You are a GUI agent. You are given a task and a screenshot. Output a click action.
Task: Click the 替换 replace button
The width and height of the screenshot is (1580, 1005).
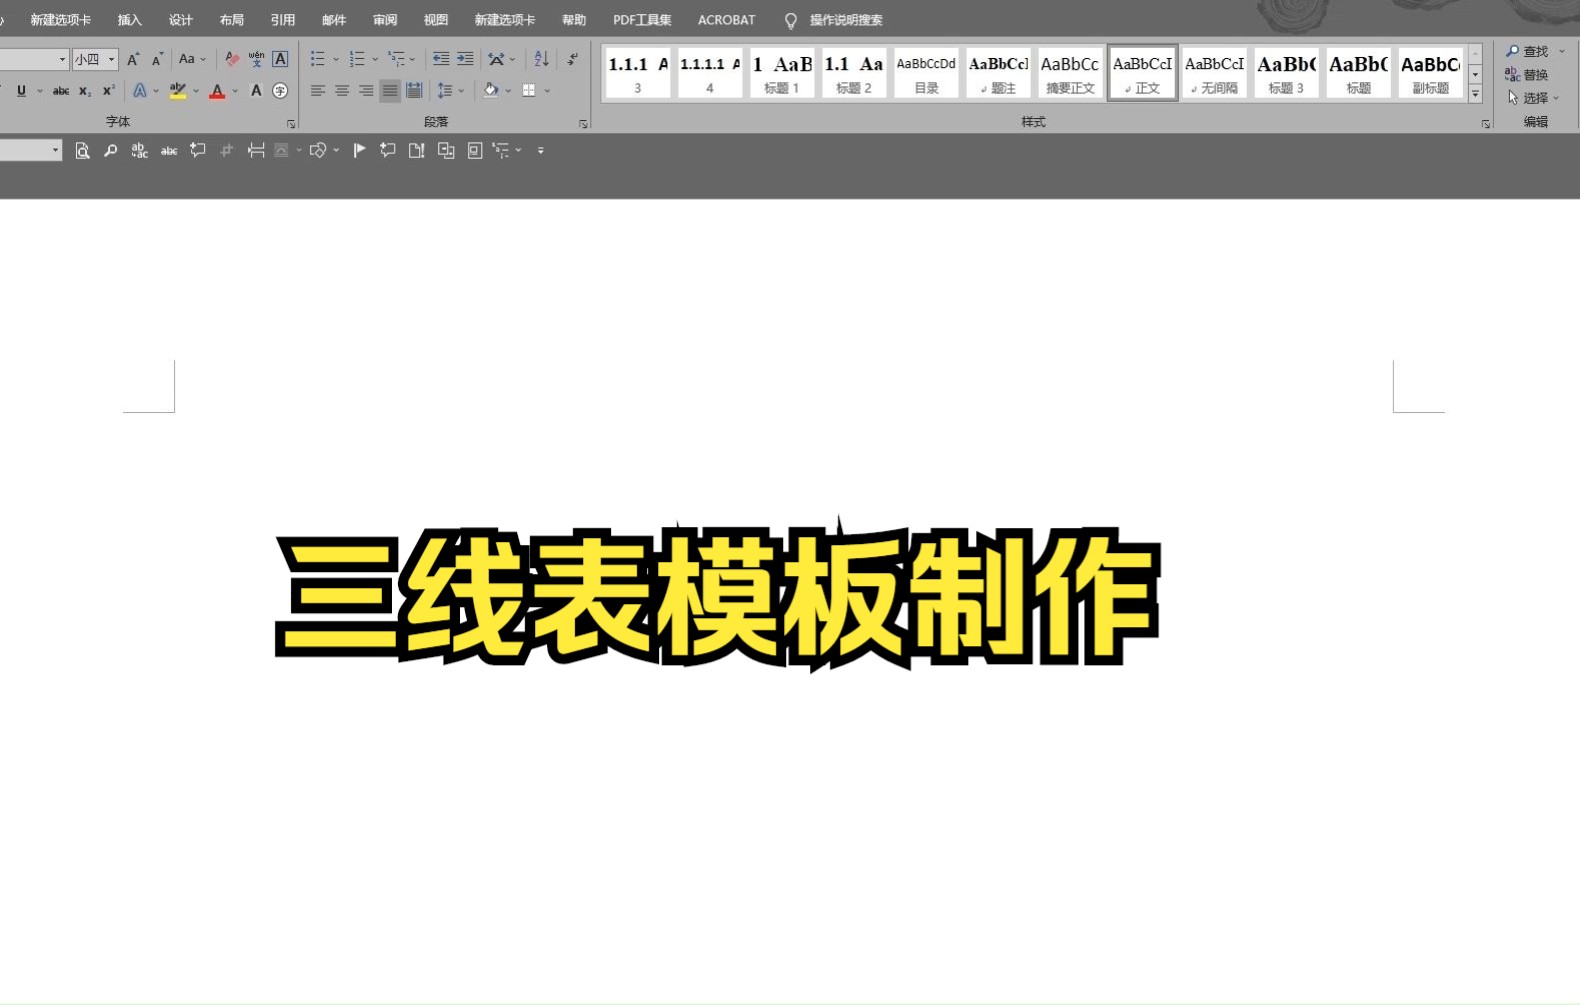(x=1527, y=75)
